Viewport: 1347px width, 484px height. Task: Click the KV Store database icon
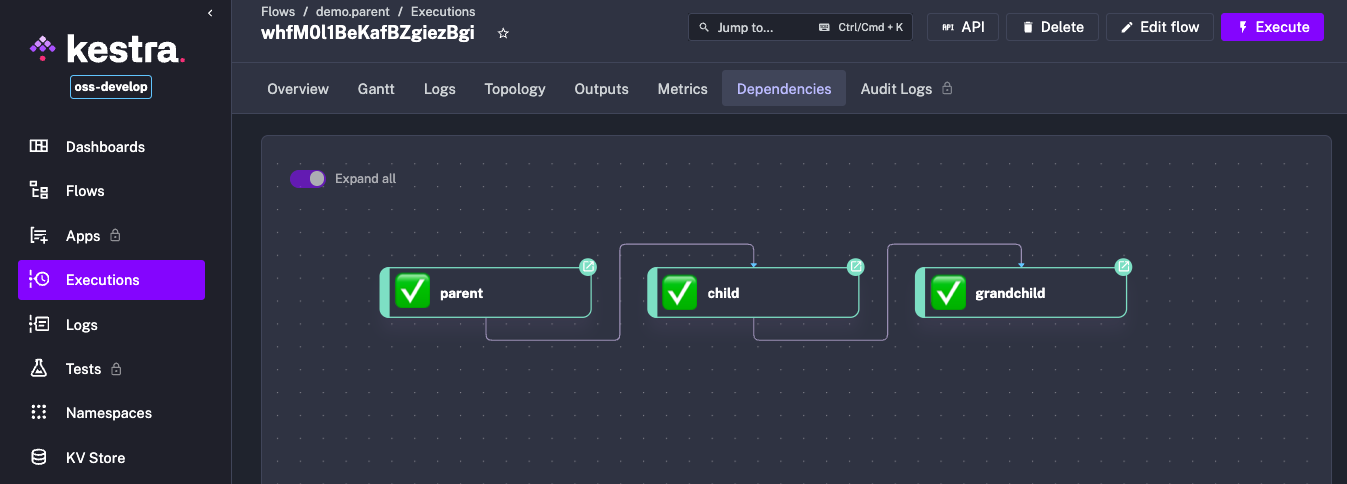click(x=39, y=457)
